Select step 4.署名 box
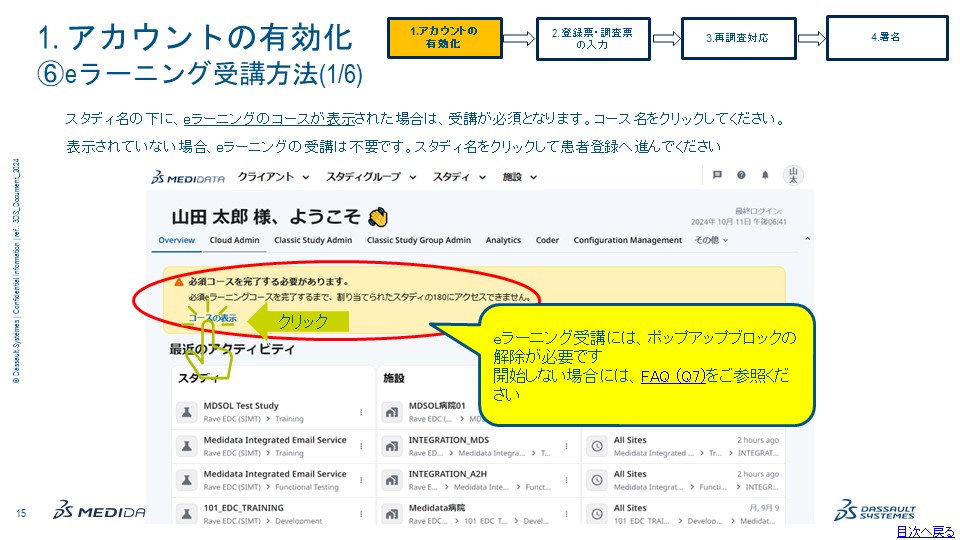This screenshot has width=960, height=540. click(x=887, y=38)
